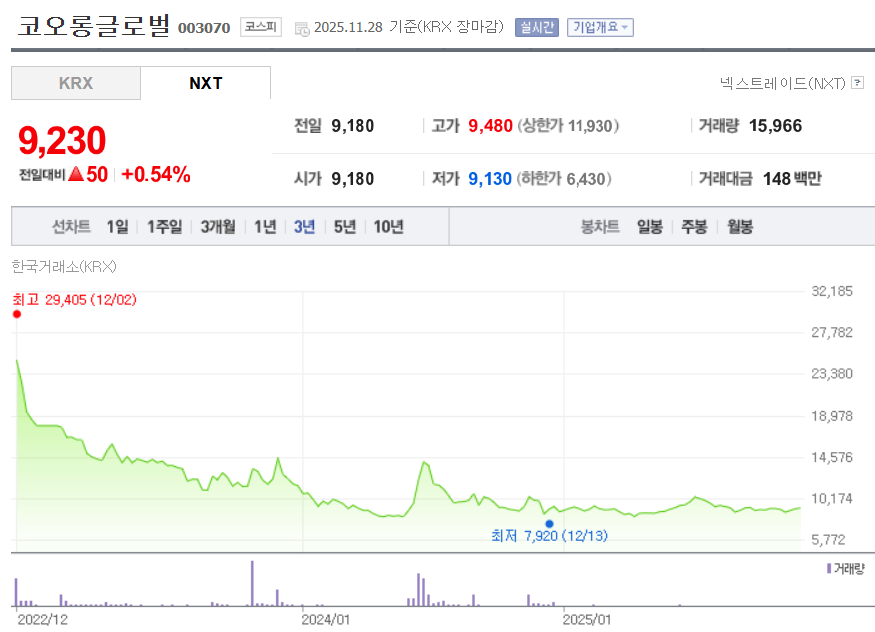Select the 3개월 line chart period
The image size is (875, 632).
tap(218, 226)
